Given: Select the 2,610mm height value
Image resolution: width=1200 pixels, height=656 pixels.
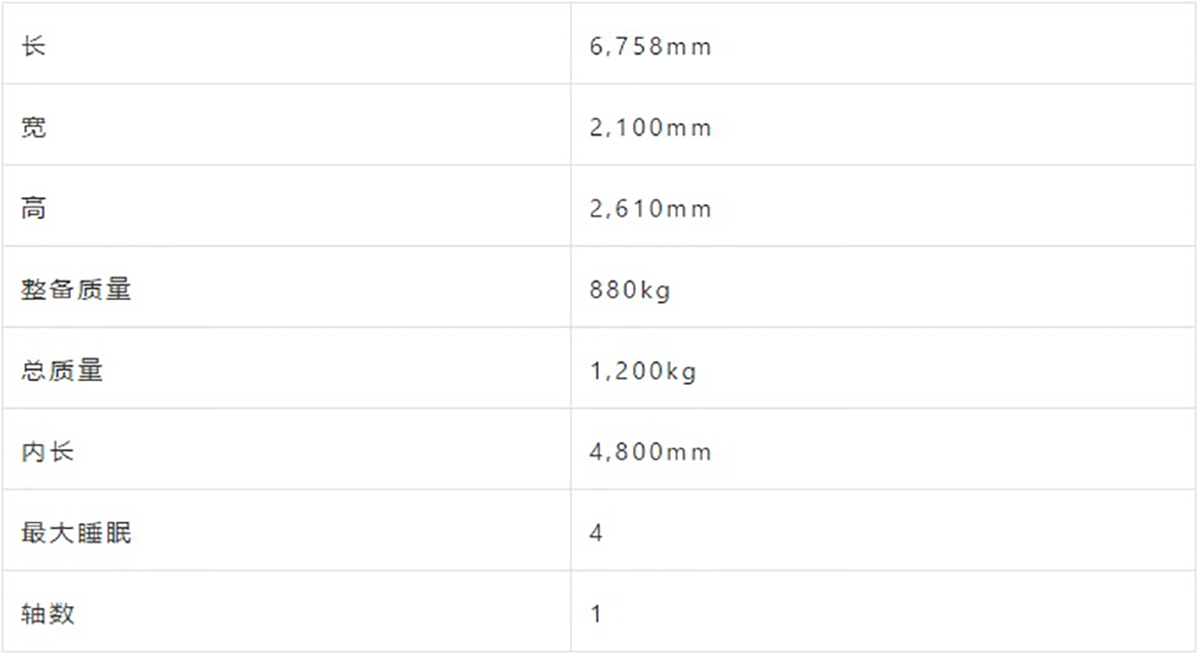Looking at the screenshot, I should (x=651, y=209).
